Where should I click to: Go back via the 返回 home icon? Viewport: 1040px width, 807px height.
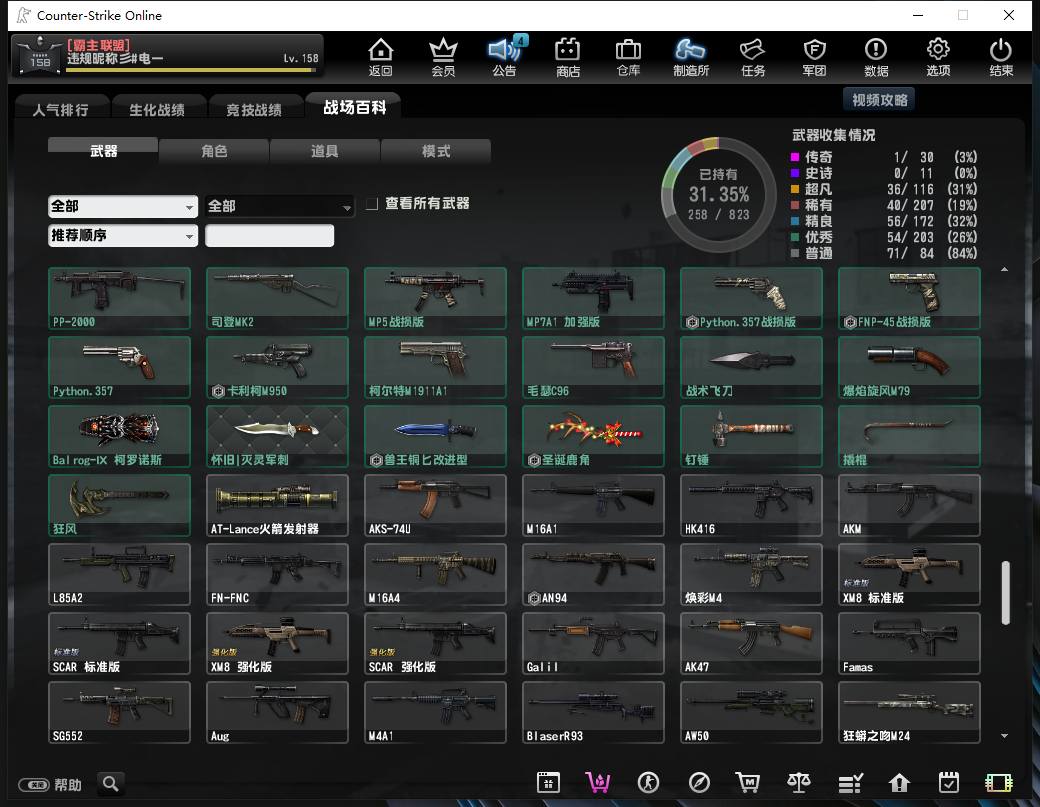click(381, 57)
